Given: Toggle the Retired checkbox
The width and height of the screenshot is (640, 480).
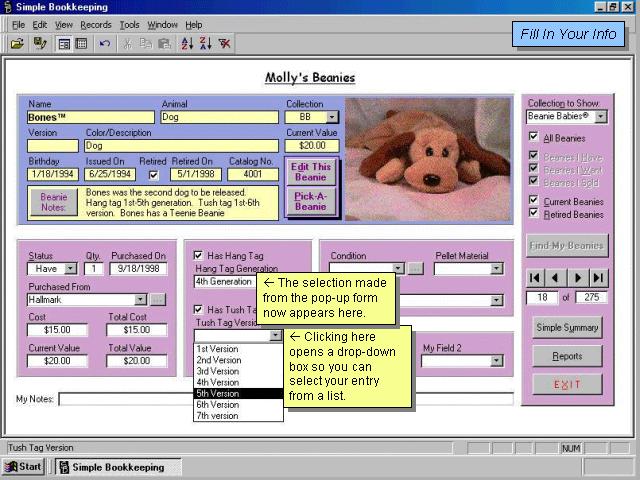Looking at the screenshot, I should (x=153, y=176).
